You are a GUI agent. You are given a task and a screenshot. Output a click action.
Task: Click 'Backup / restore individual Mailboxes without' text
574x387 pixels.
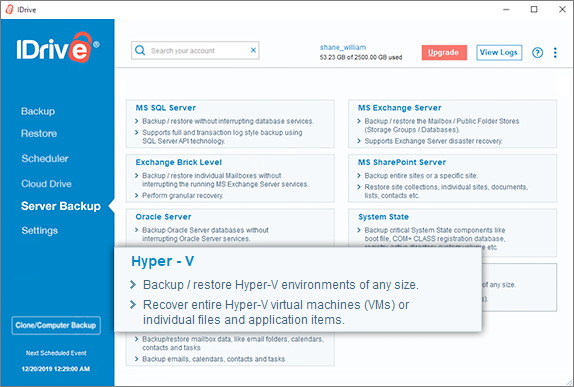click(x=212, y=176)
